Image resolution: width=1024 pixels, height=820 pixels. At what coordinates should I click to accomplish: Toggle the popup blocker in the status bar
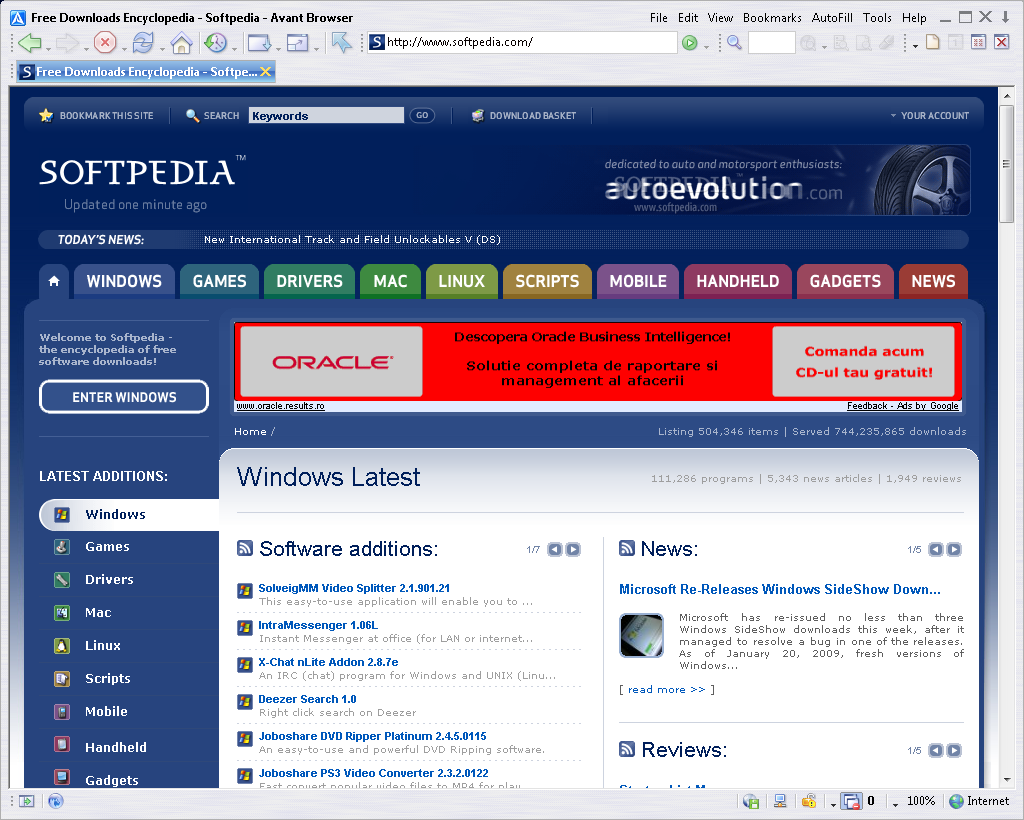coord(851,801)
